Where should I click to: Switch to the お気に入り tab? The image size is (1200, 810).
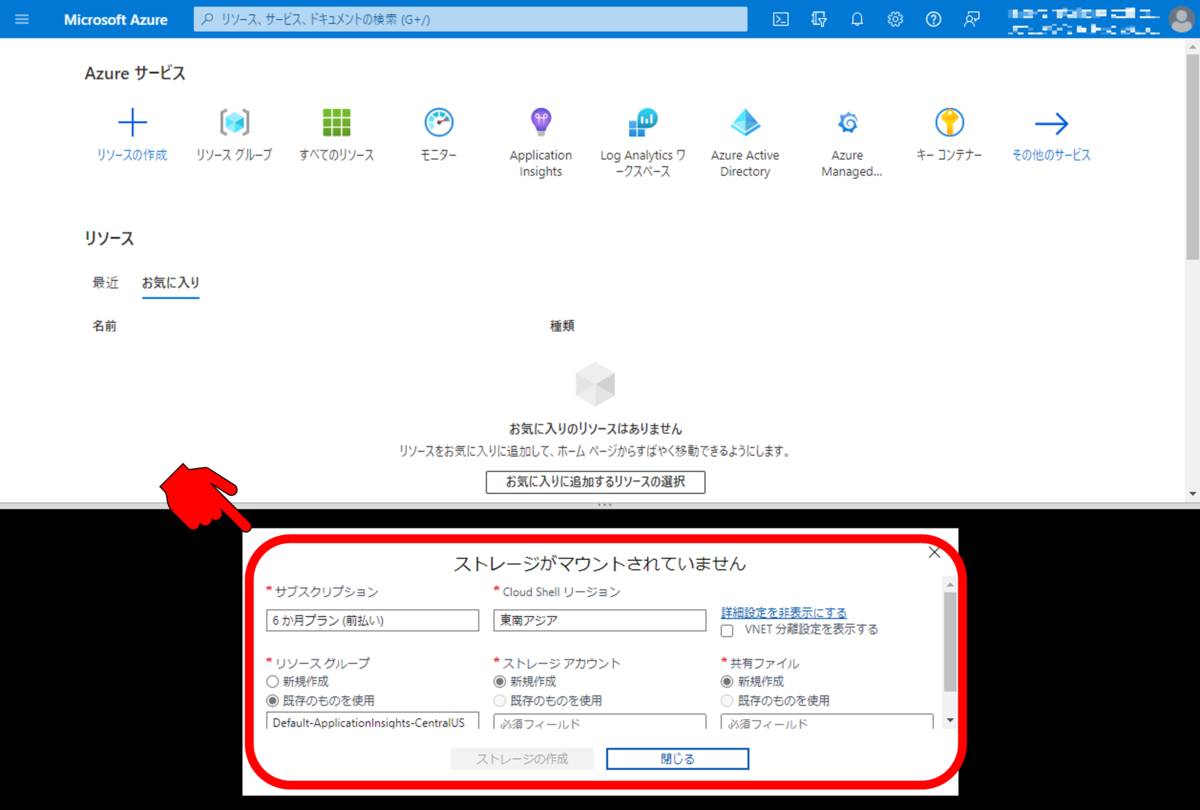point(170,282)
